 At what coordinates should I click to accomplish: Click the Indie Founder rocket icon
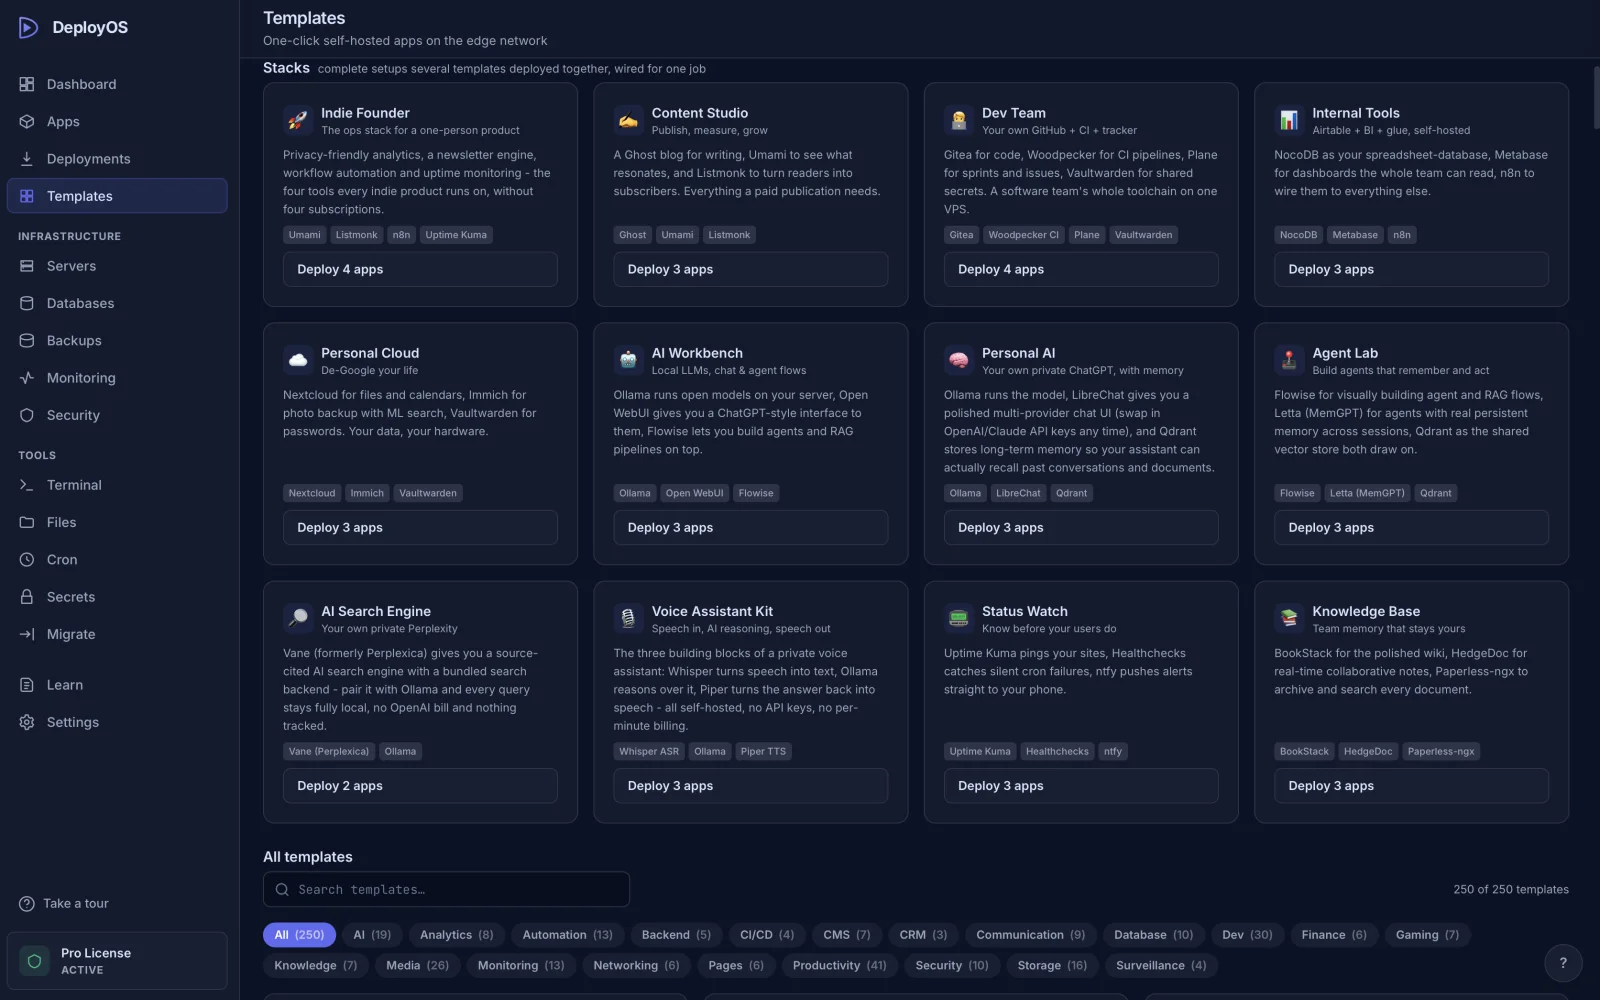point(298,120)
